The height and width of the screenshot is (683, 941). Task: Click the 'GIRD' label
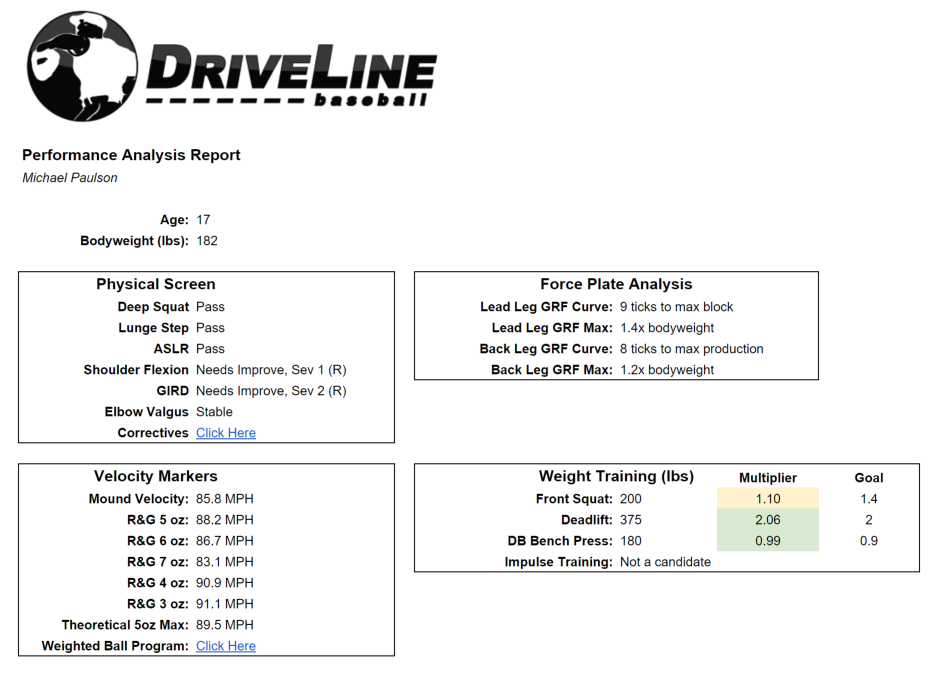click(173, 391)
